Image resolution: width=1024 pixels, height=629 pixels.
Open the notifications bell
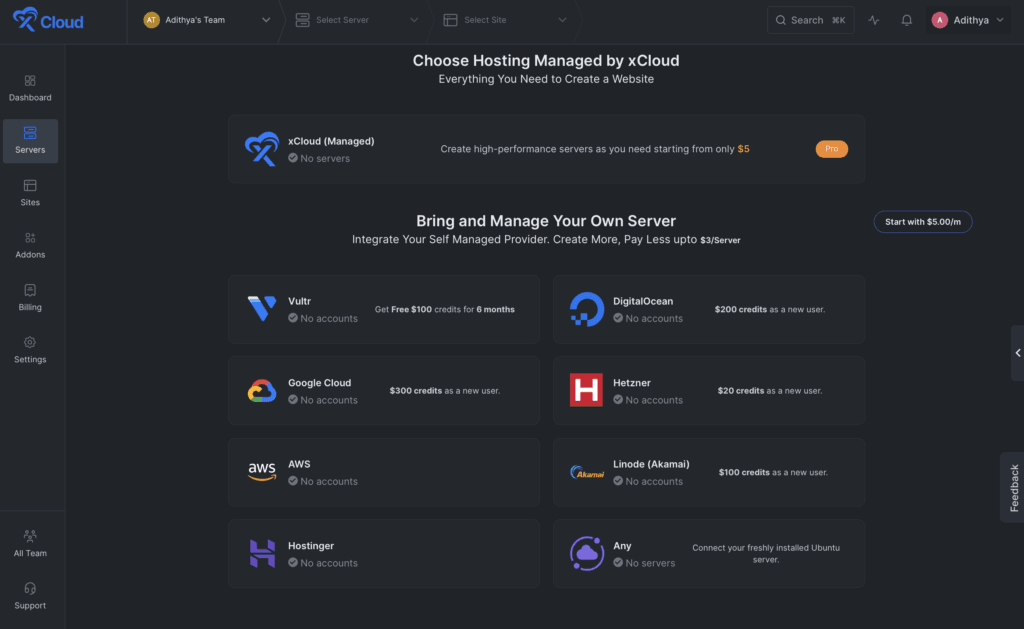click(906, 20)
